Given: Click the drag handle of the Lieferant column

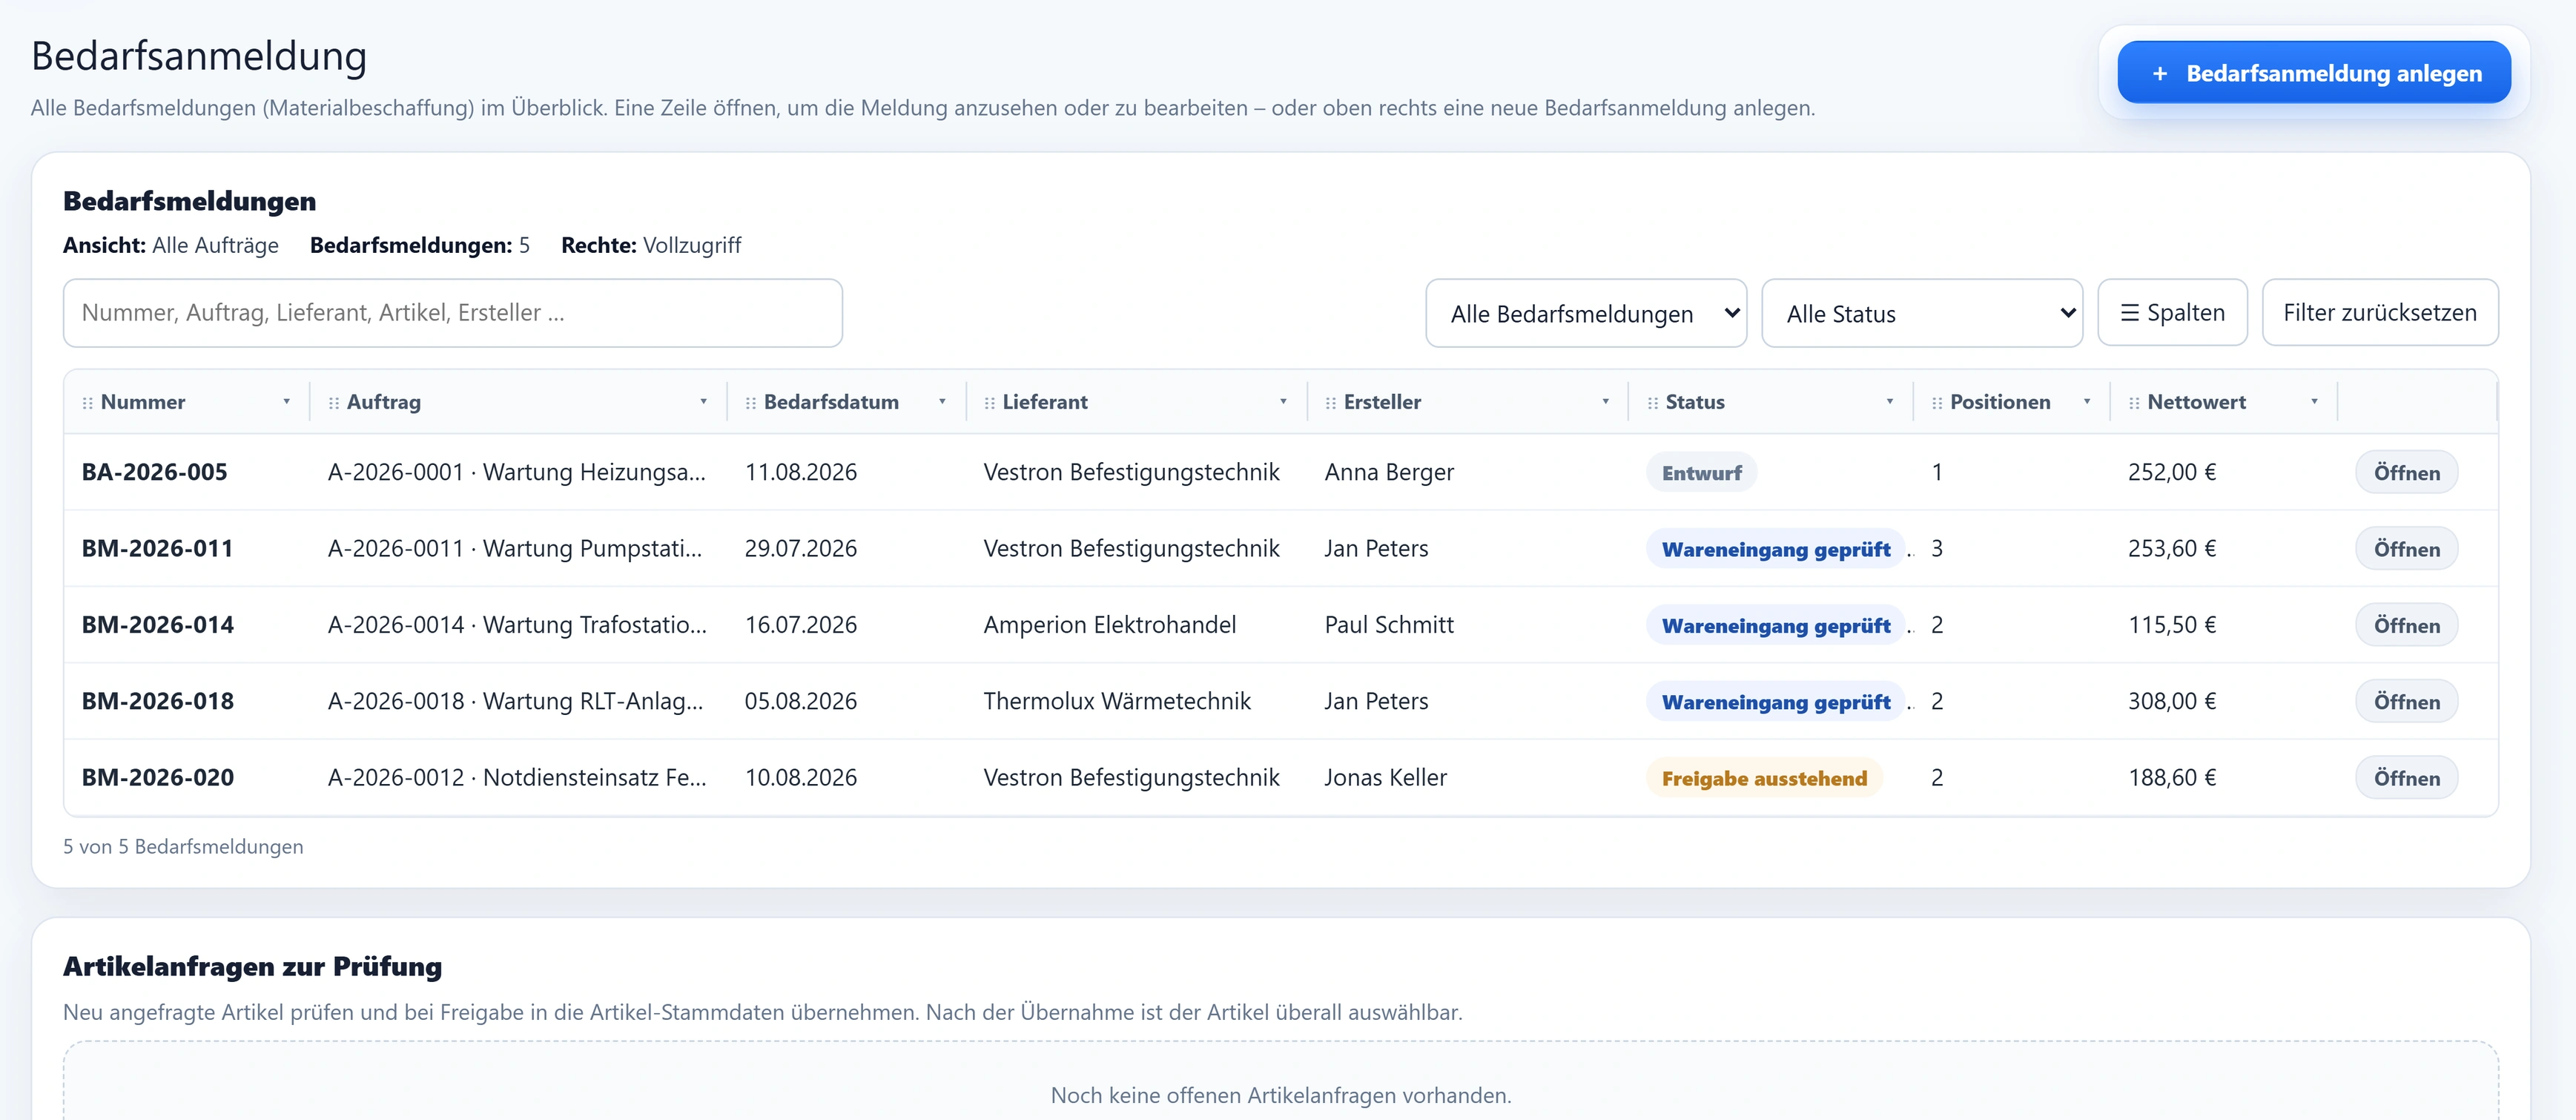Looking at the screenshot, I should [990, 403].
